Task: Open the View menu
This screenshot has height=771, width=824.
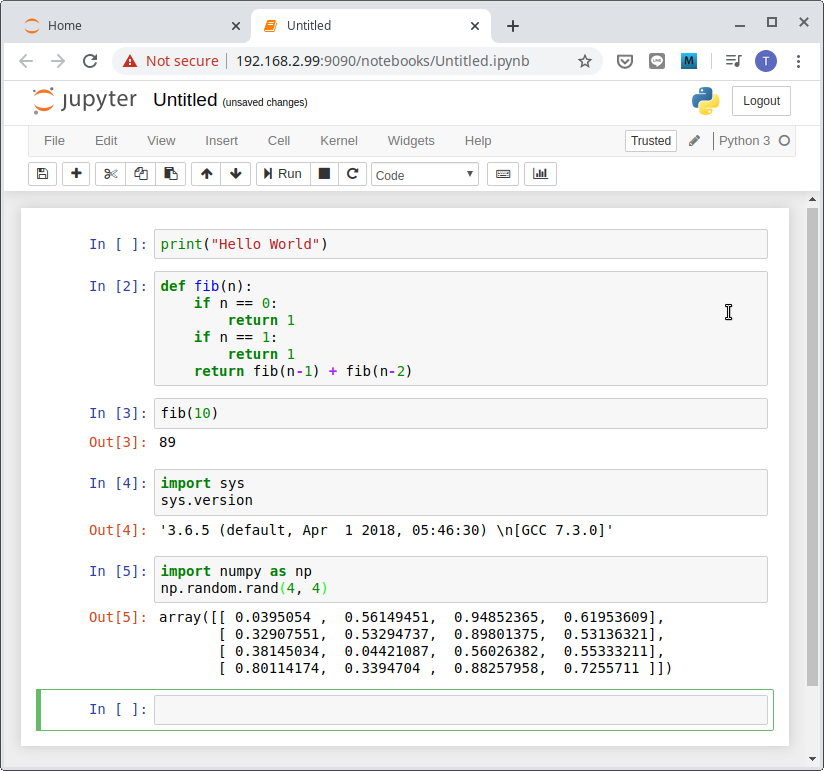Action: pos(161,141)
